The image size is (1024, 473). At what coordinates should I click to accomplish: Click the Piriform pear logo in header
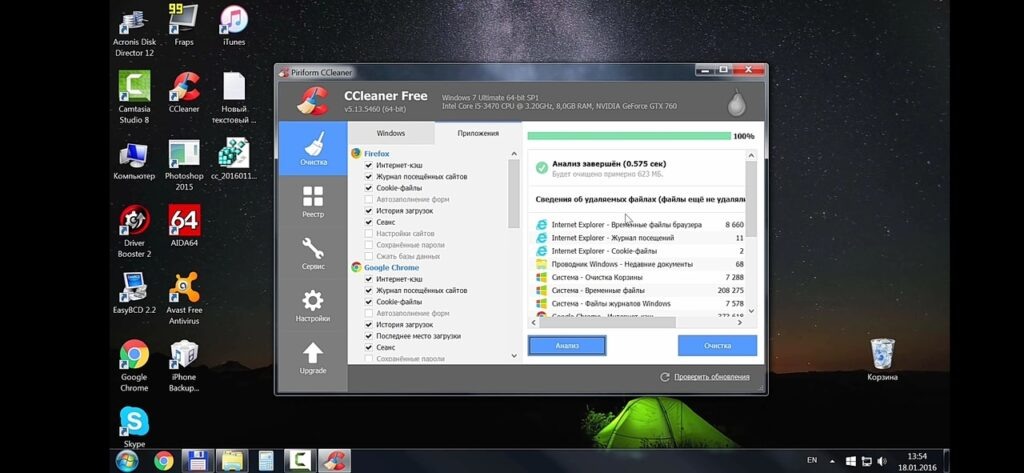click(737, 102)
